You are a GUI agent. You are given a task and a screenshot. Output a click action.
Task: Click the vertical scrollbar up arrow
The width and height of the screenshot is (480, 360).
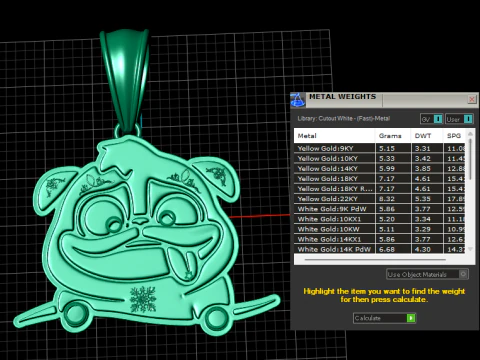(470, 134)
